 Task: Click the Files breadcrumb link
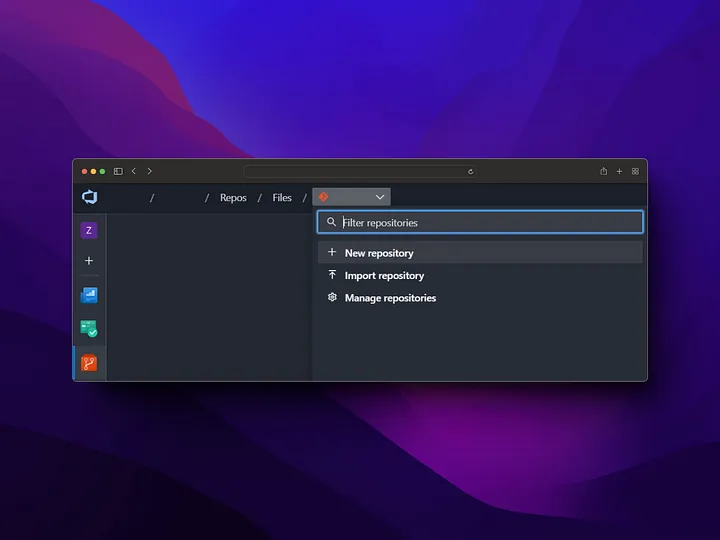click(282, 197)
